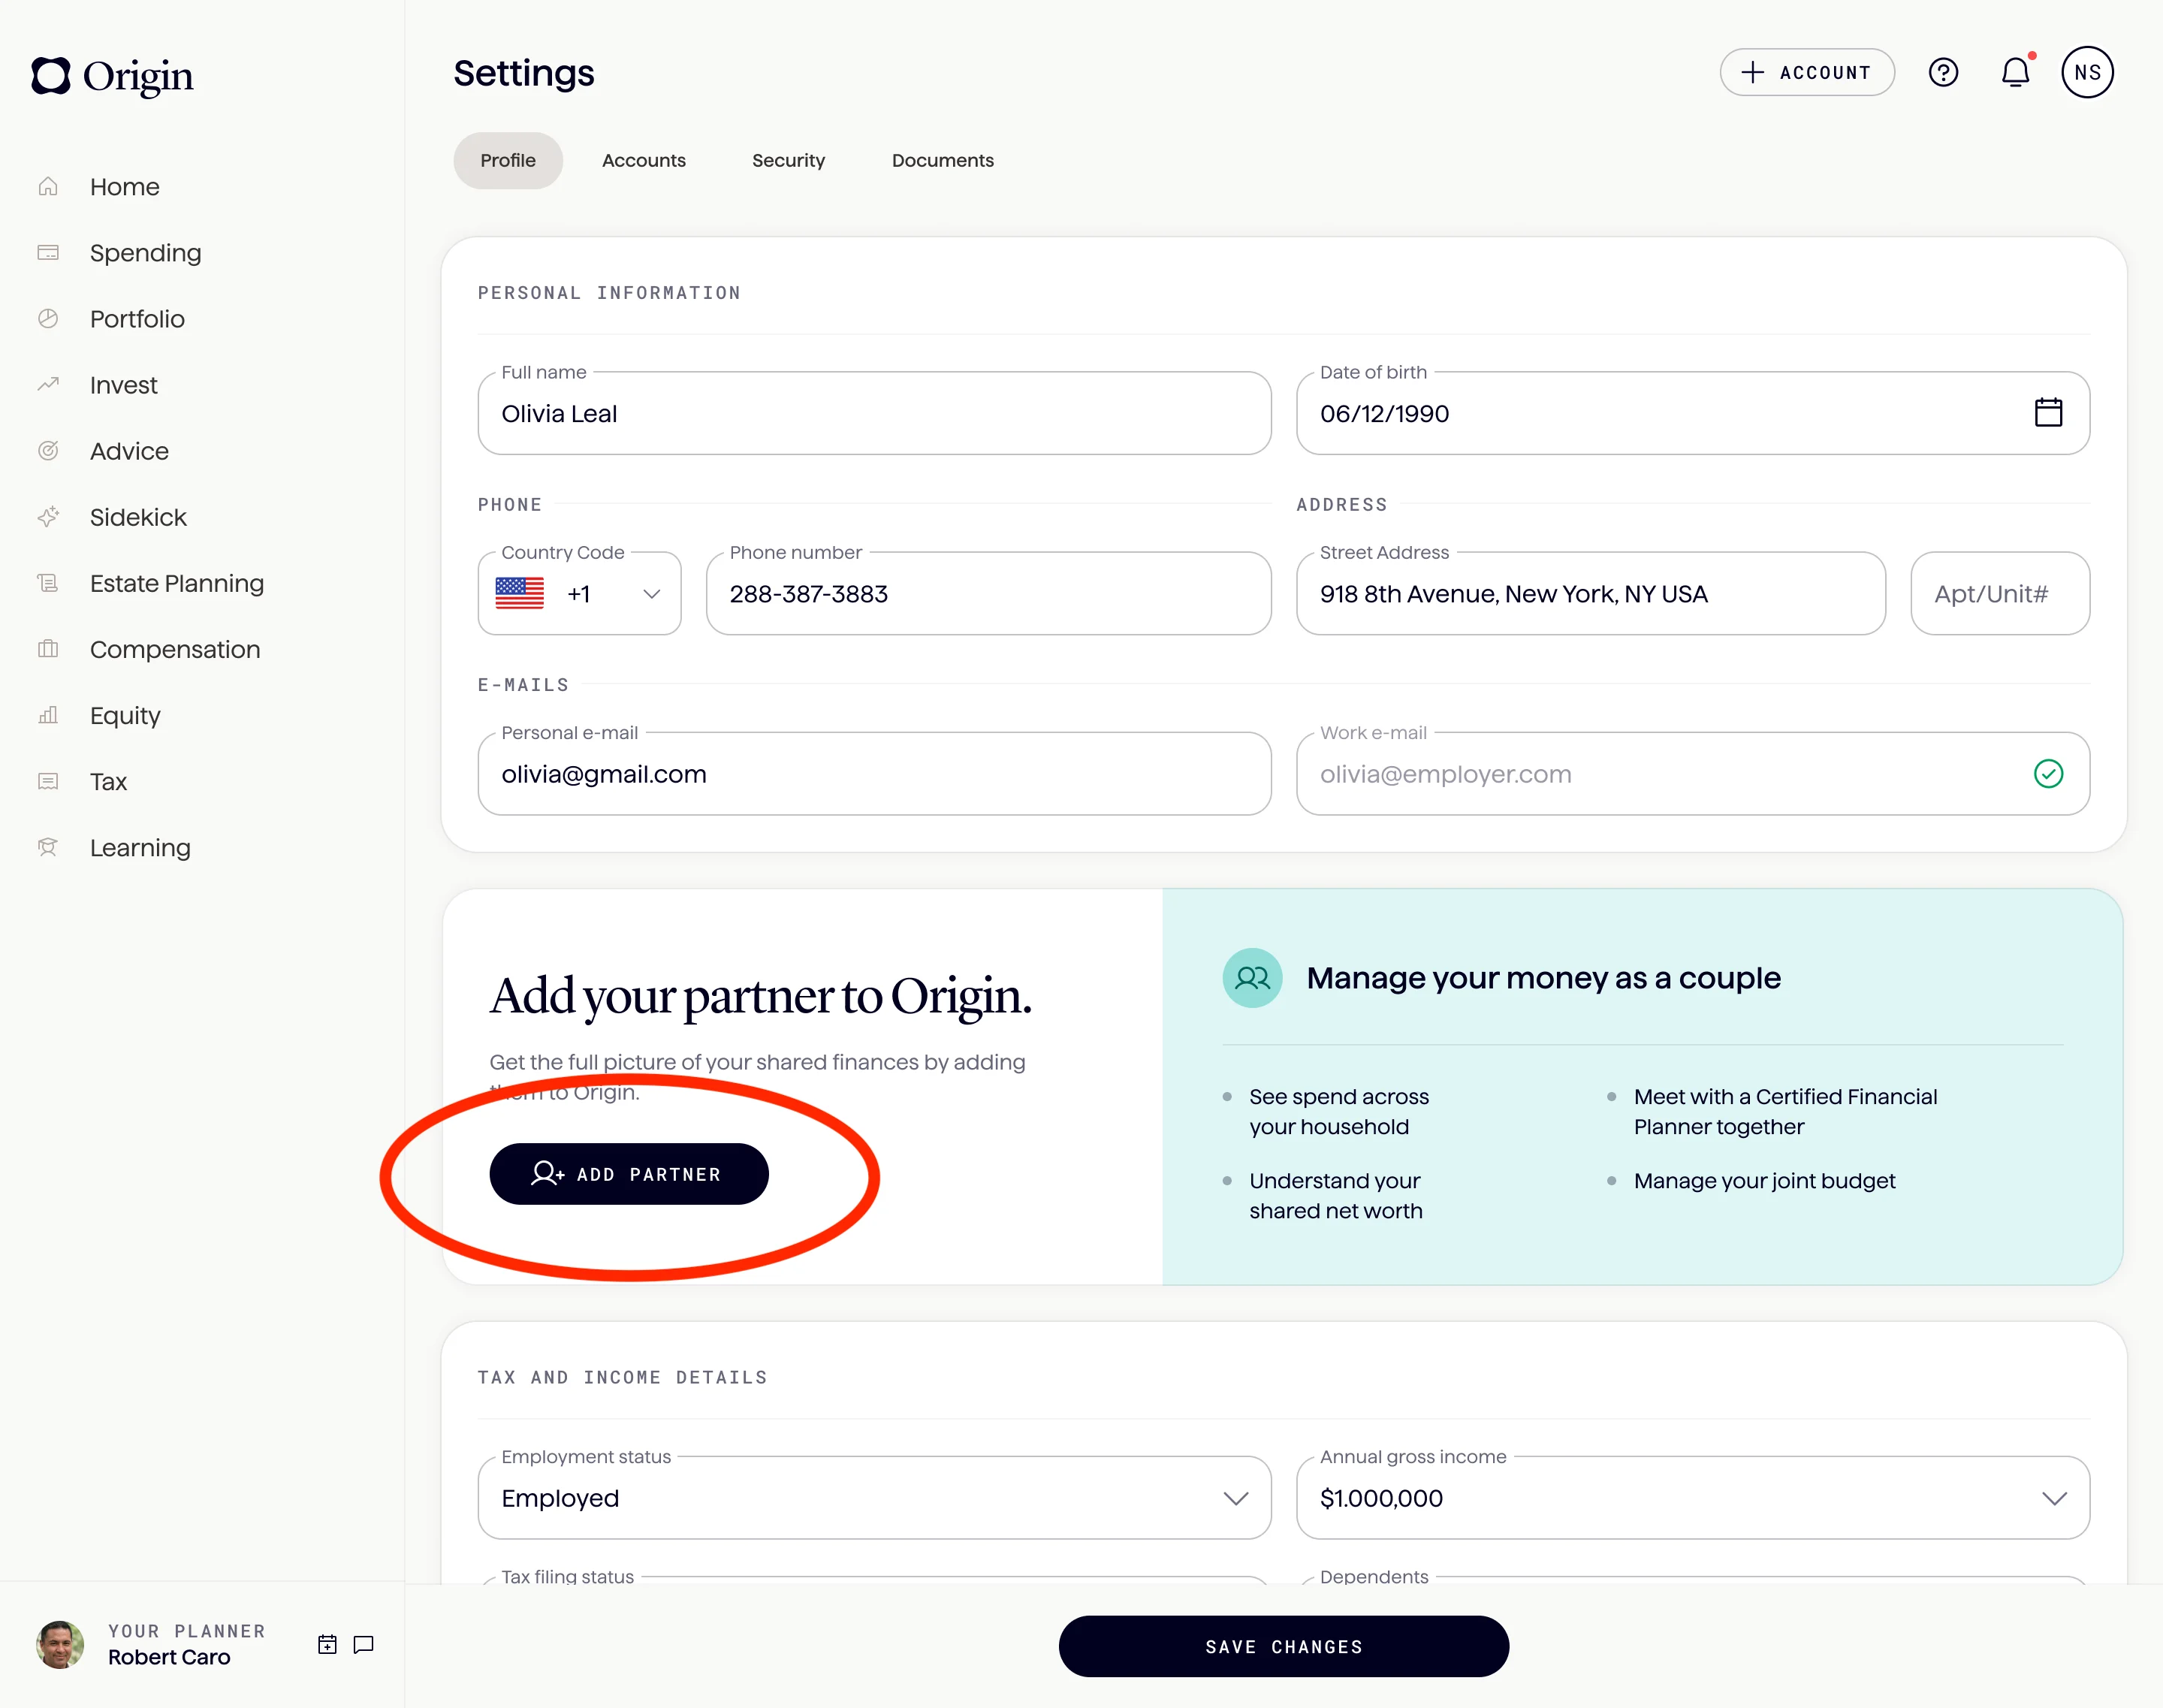Click the NS profile avatar

pos(2087,72)
